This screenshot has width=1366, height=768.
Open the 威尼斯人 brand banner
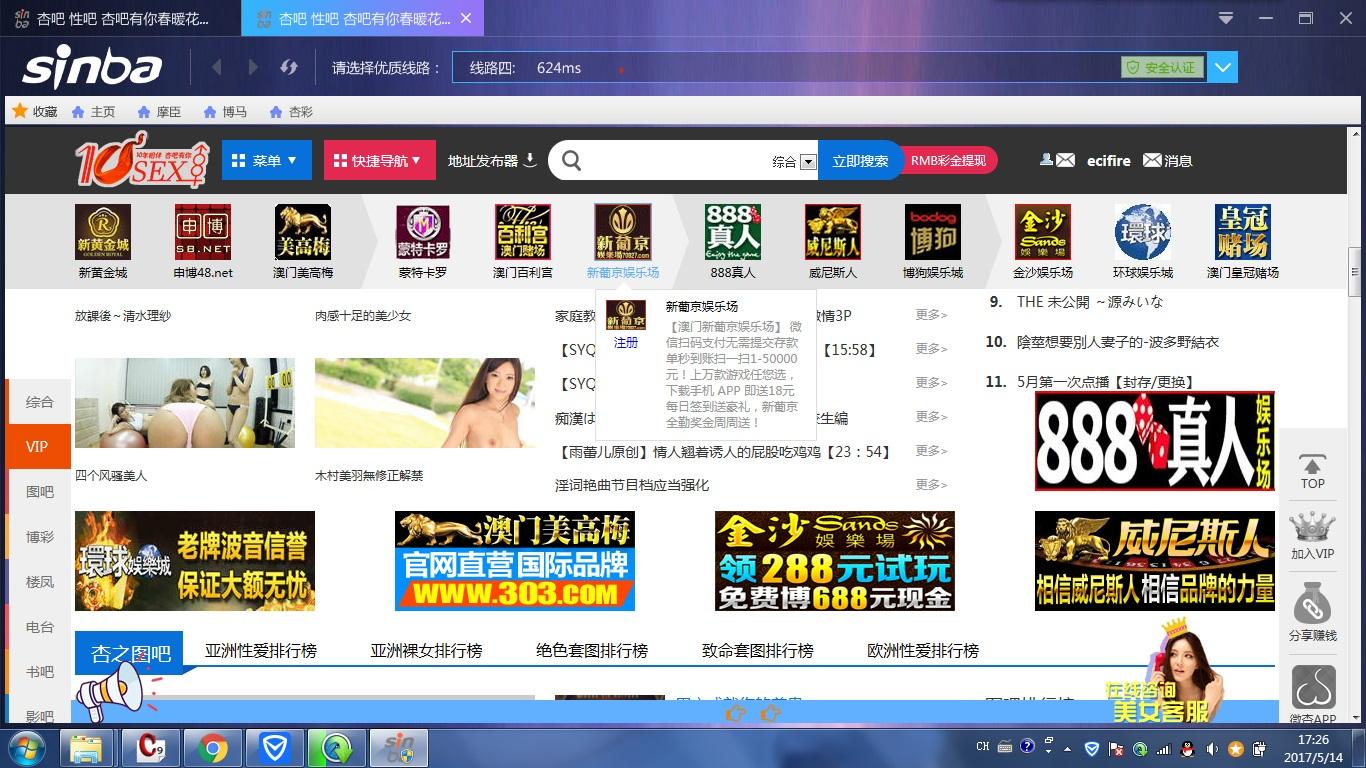(1155, 561)
